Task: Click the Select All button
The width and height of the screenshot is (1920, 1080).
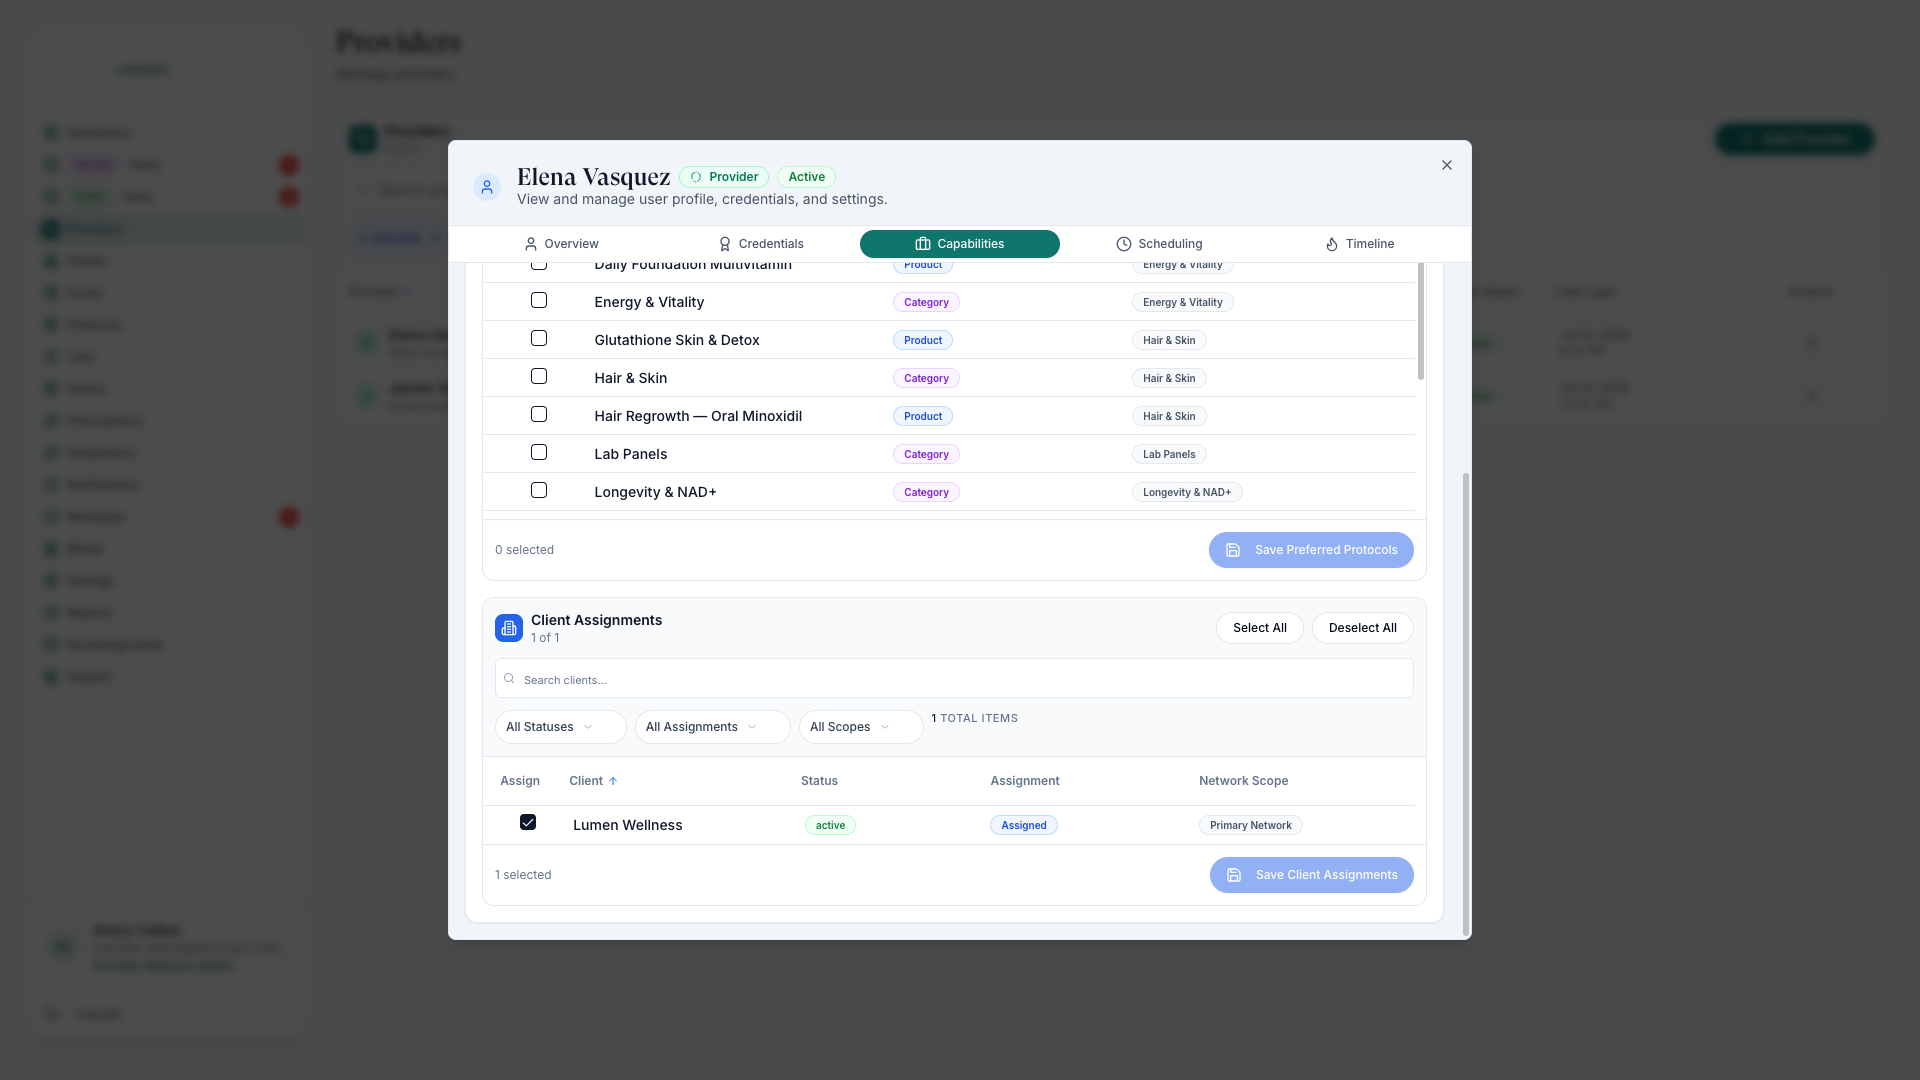Action: click(1260, 628)
